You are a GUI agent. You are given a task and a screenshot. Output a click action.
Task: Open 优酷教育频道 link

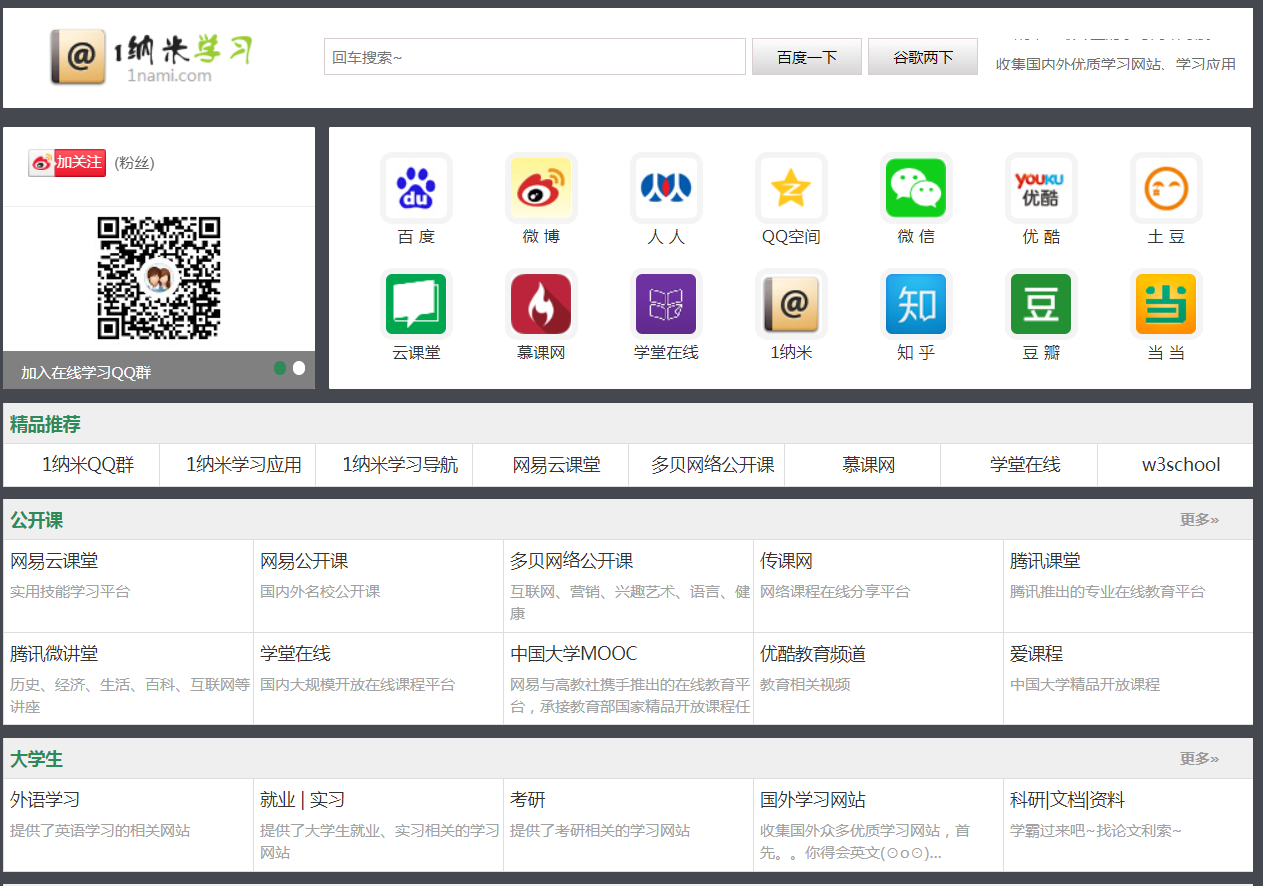813,654
